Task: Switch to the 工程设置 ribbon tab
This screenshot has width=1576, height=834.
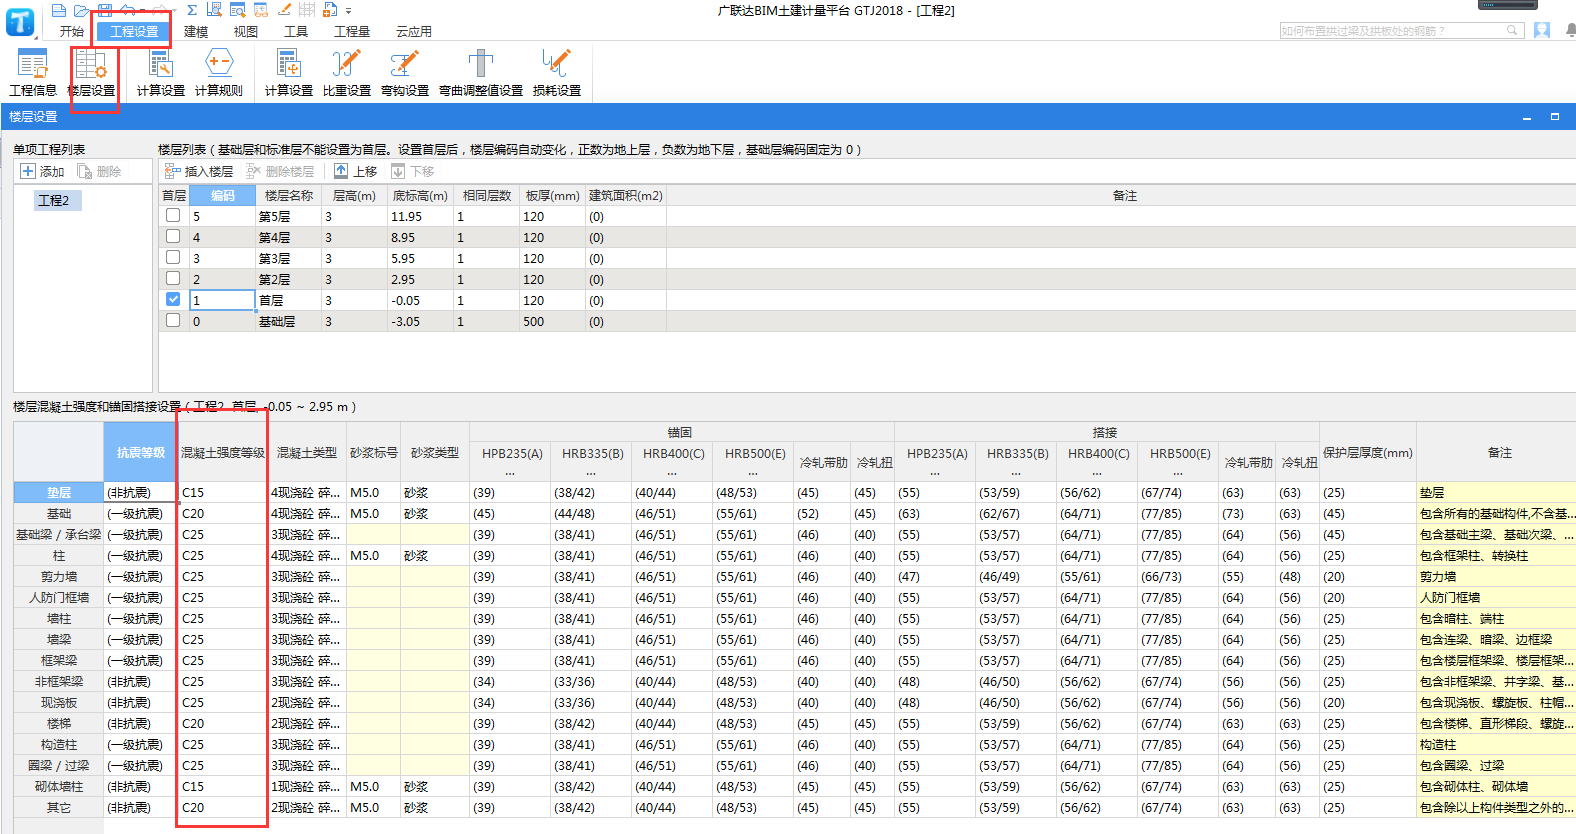Action: tap(134, 31)
